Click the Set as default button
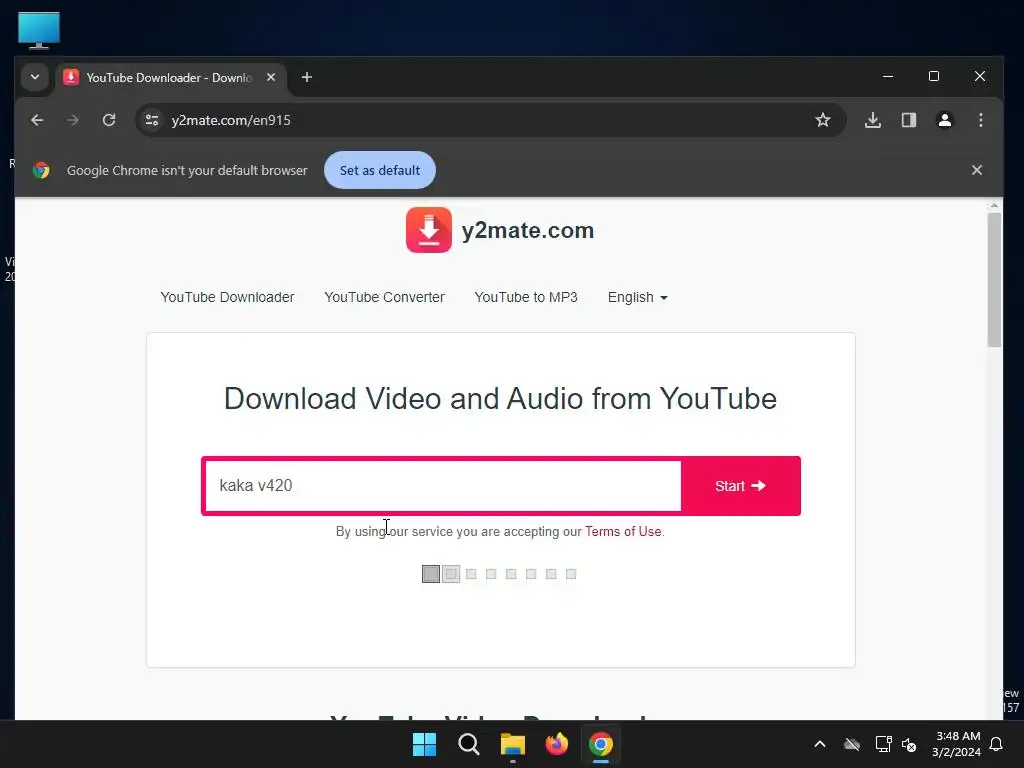Viewport: 1024px width, 768px height. point(379,170)
